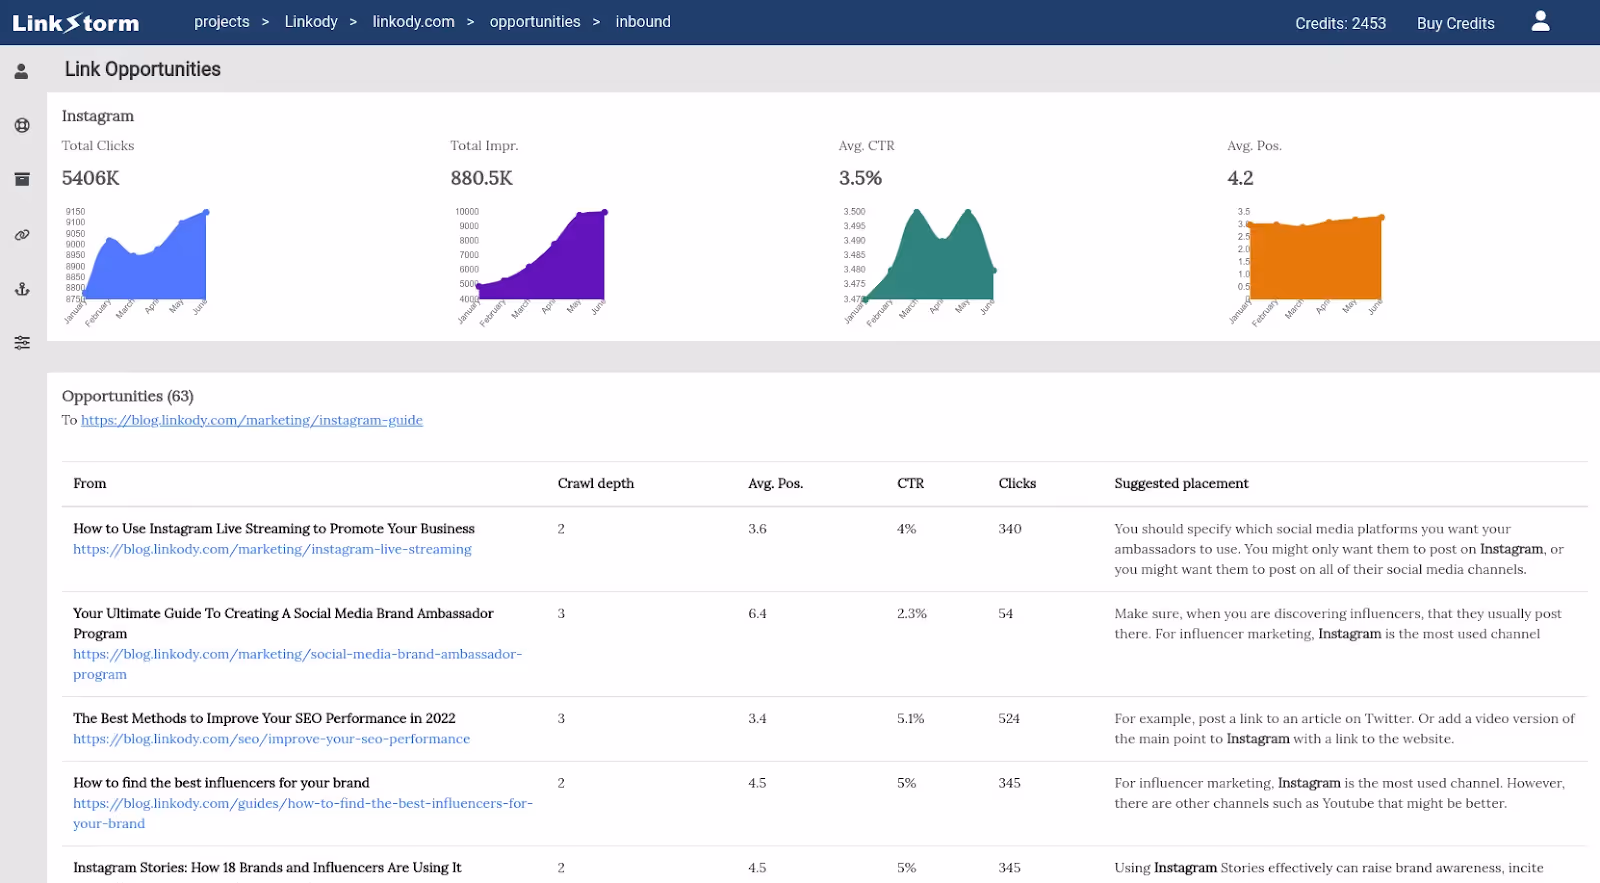Screen dimensions: 1600x883
Task: Click average position 3.6 cell
Action: (757, 529)
